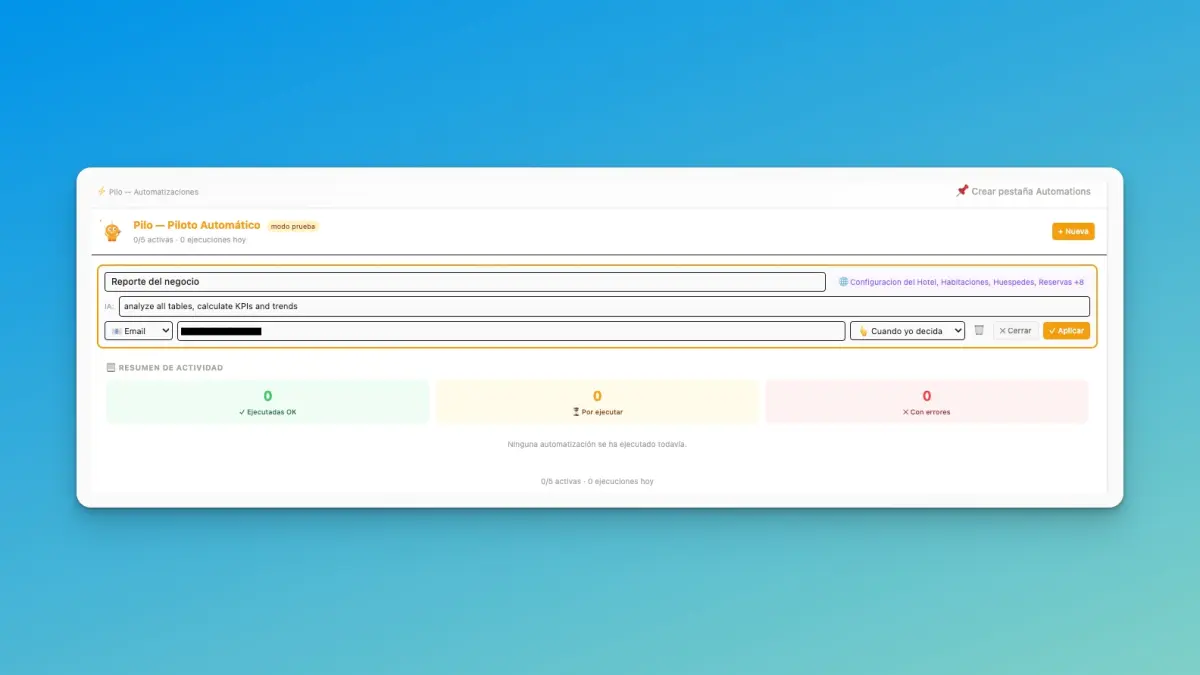Click the Pilo — Piloto Automático title

point(196,225)
